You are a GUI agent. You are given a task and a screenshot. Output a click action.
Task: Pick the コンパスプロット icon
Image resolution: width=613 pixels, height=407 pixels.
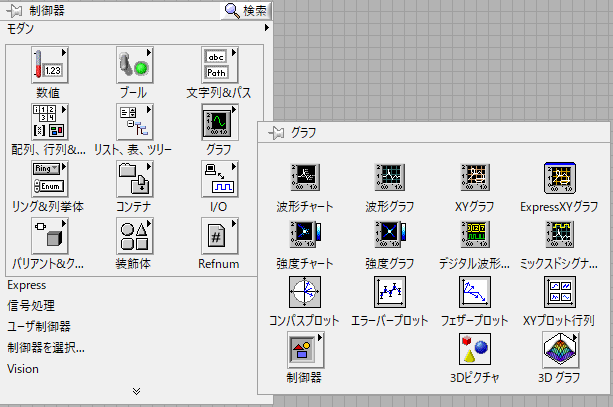point(304,293)
